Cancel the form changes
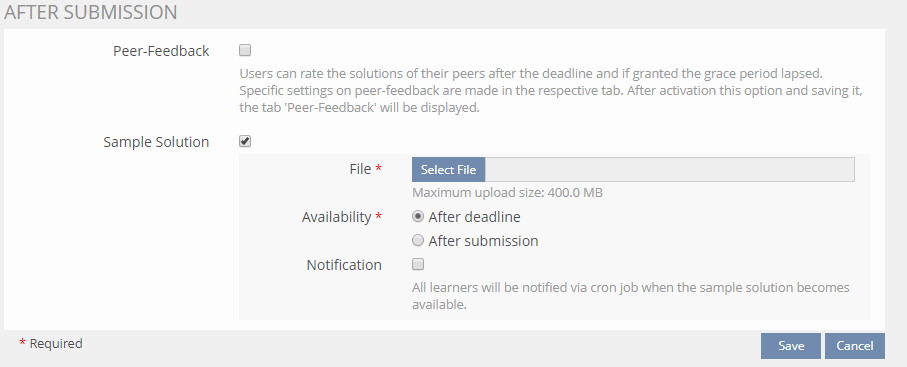 [x=854, y=346]
